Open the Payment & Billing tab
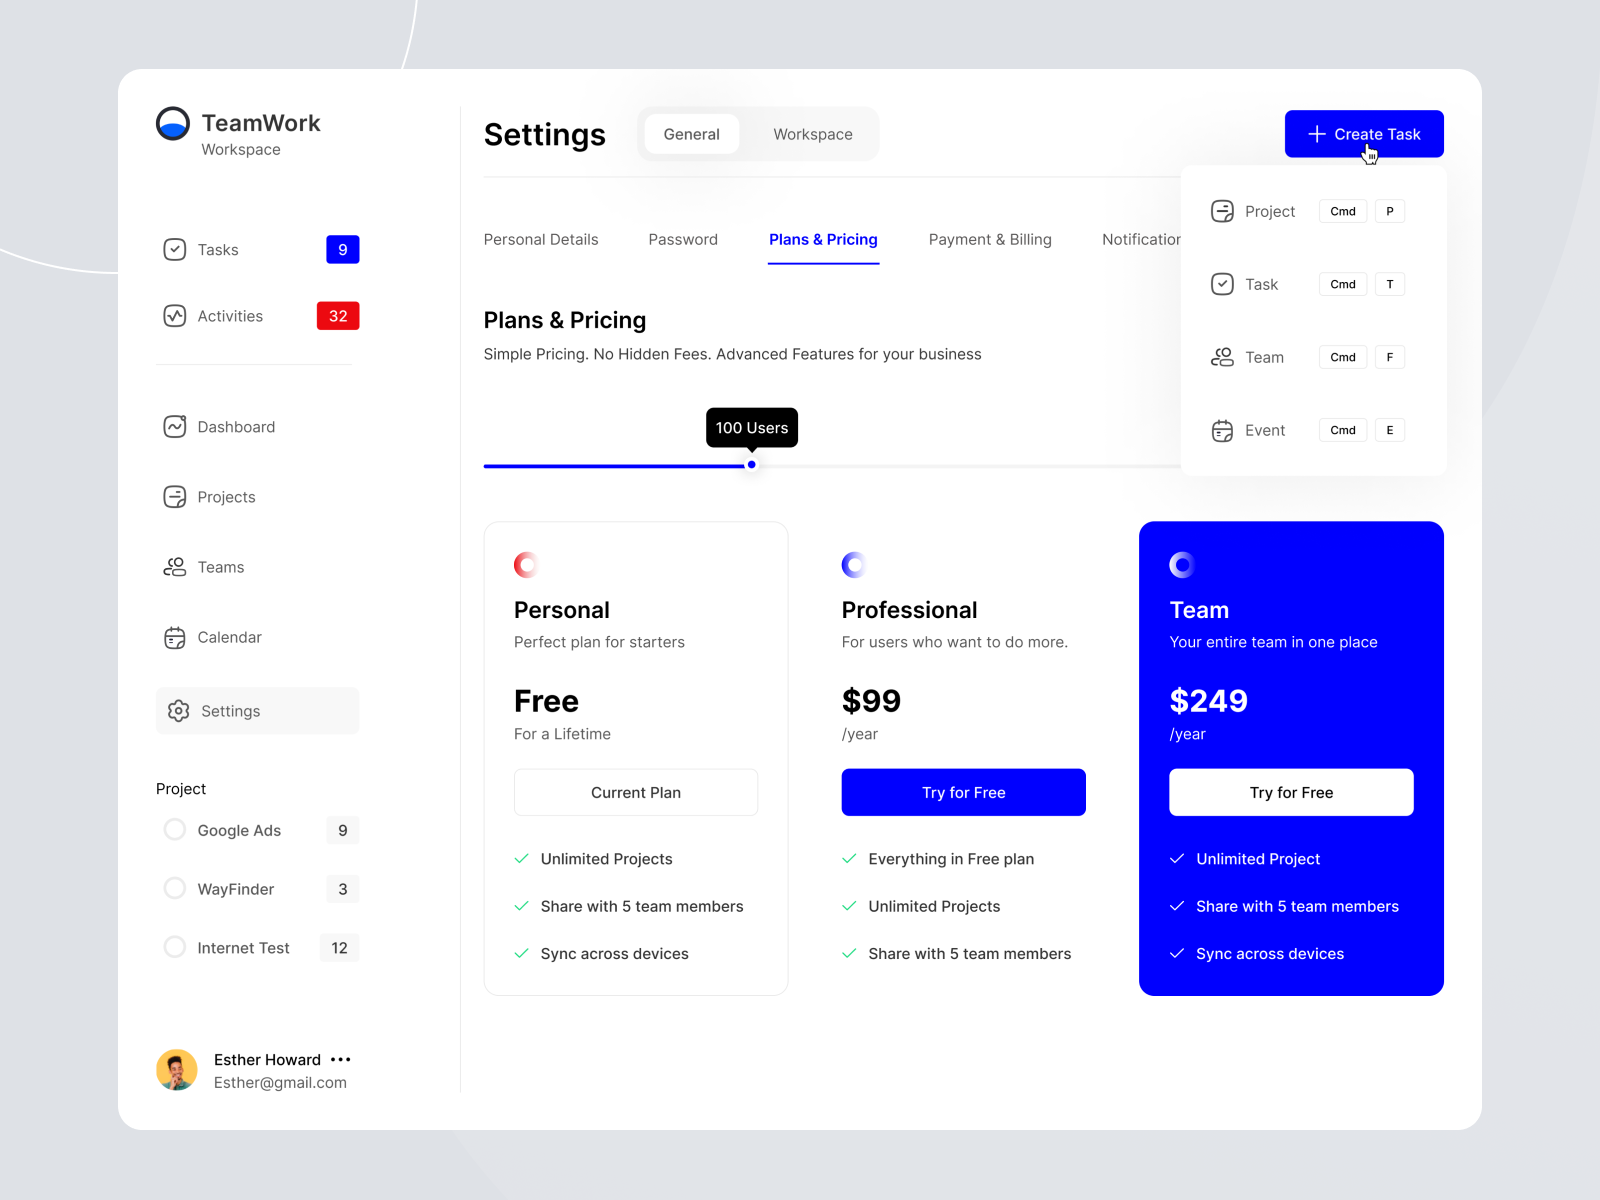The width and height of the screenshot is (1600, 1200). tap(990, 239)
